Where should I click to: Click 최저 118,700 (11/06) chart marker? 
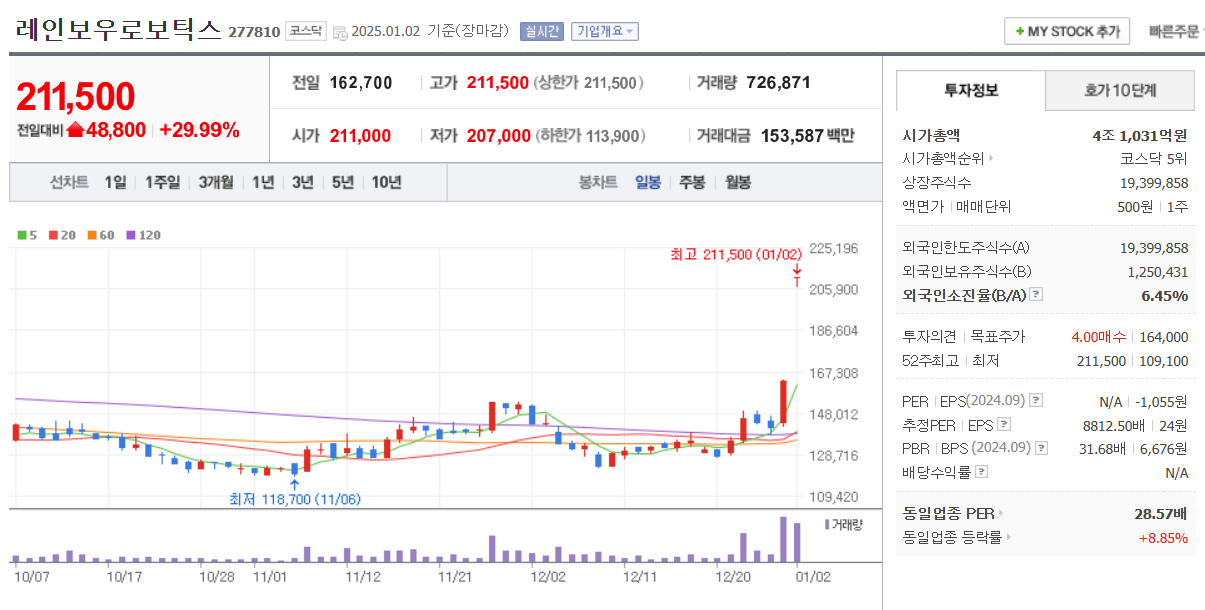click(295, 499)
